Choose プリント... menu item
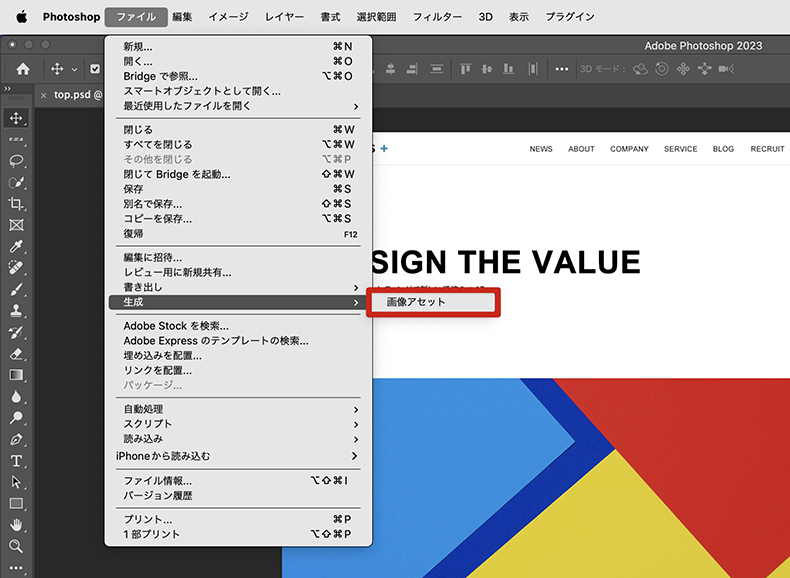This screenshot has width=790, height=578. [x=238, y=520]
